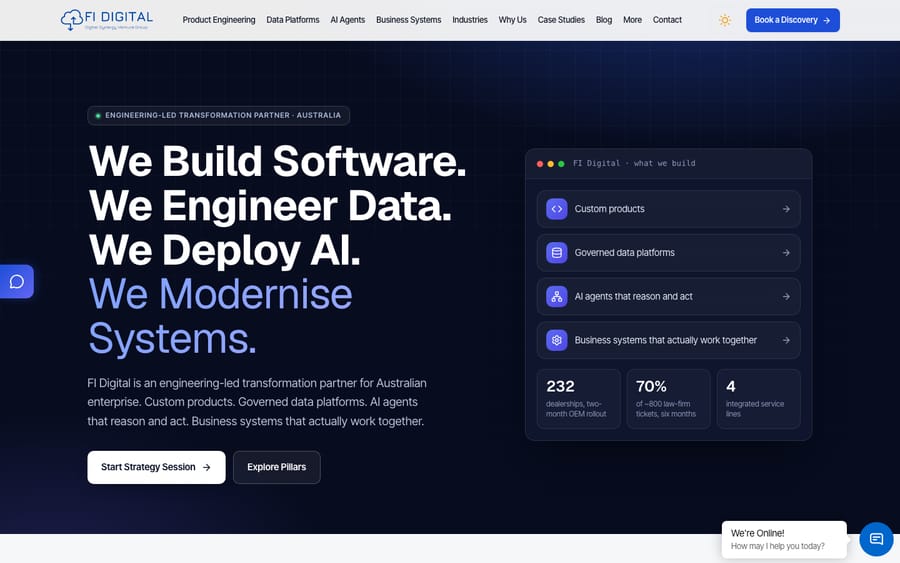
Task: Click the green dot in the card header
Action: pyautogui.click(x=561, y=164)
